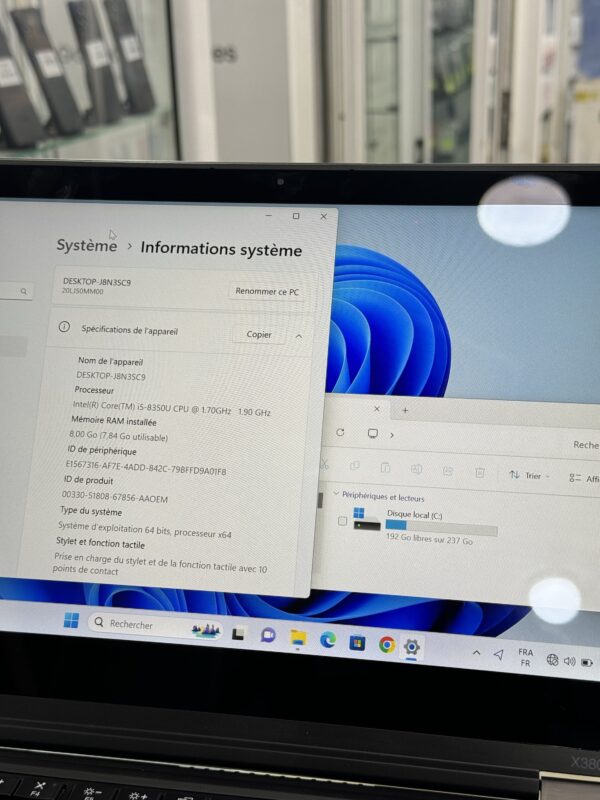Click the Settings gear icon in taskbar

[x=411, y=646]
